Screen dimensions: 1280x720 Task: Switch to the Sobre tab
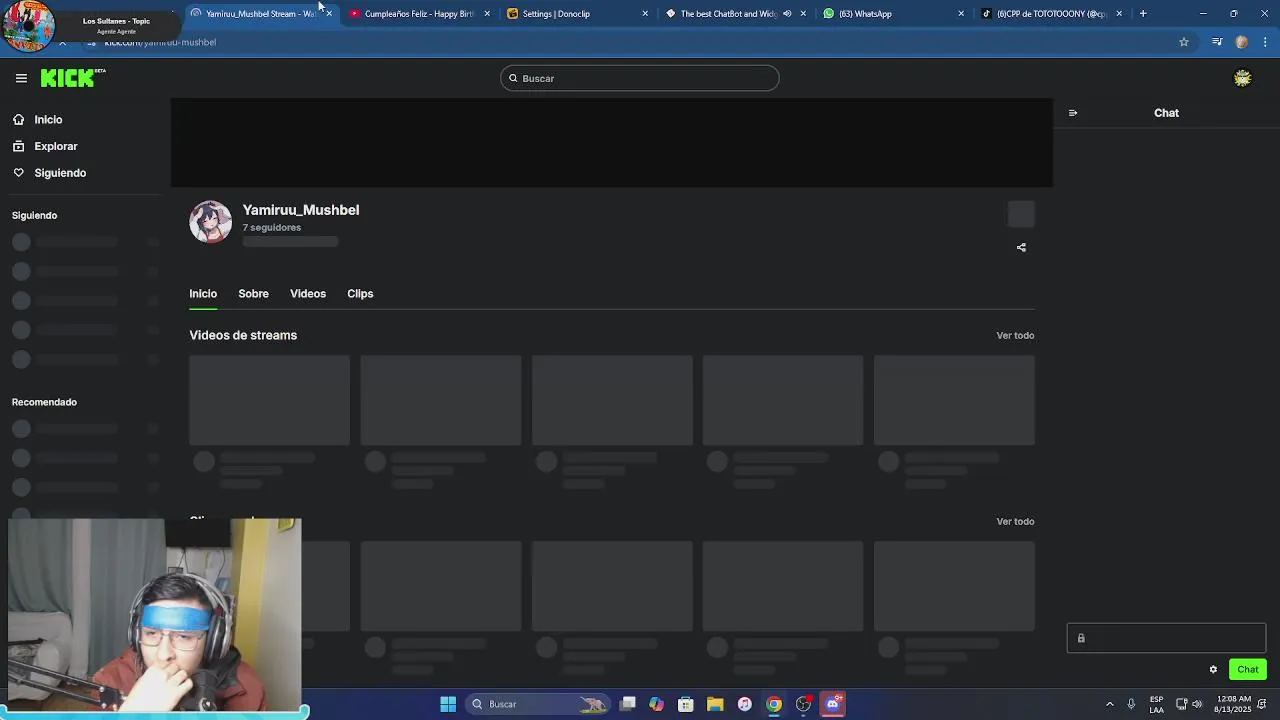pos(253,293)
